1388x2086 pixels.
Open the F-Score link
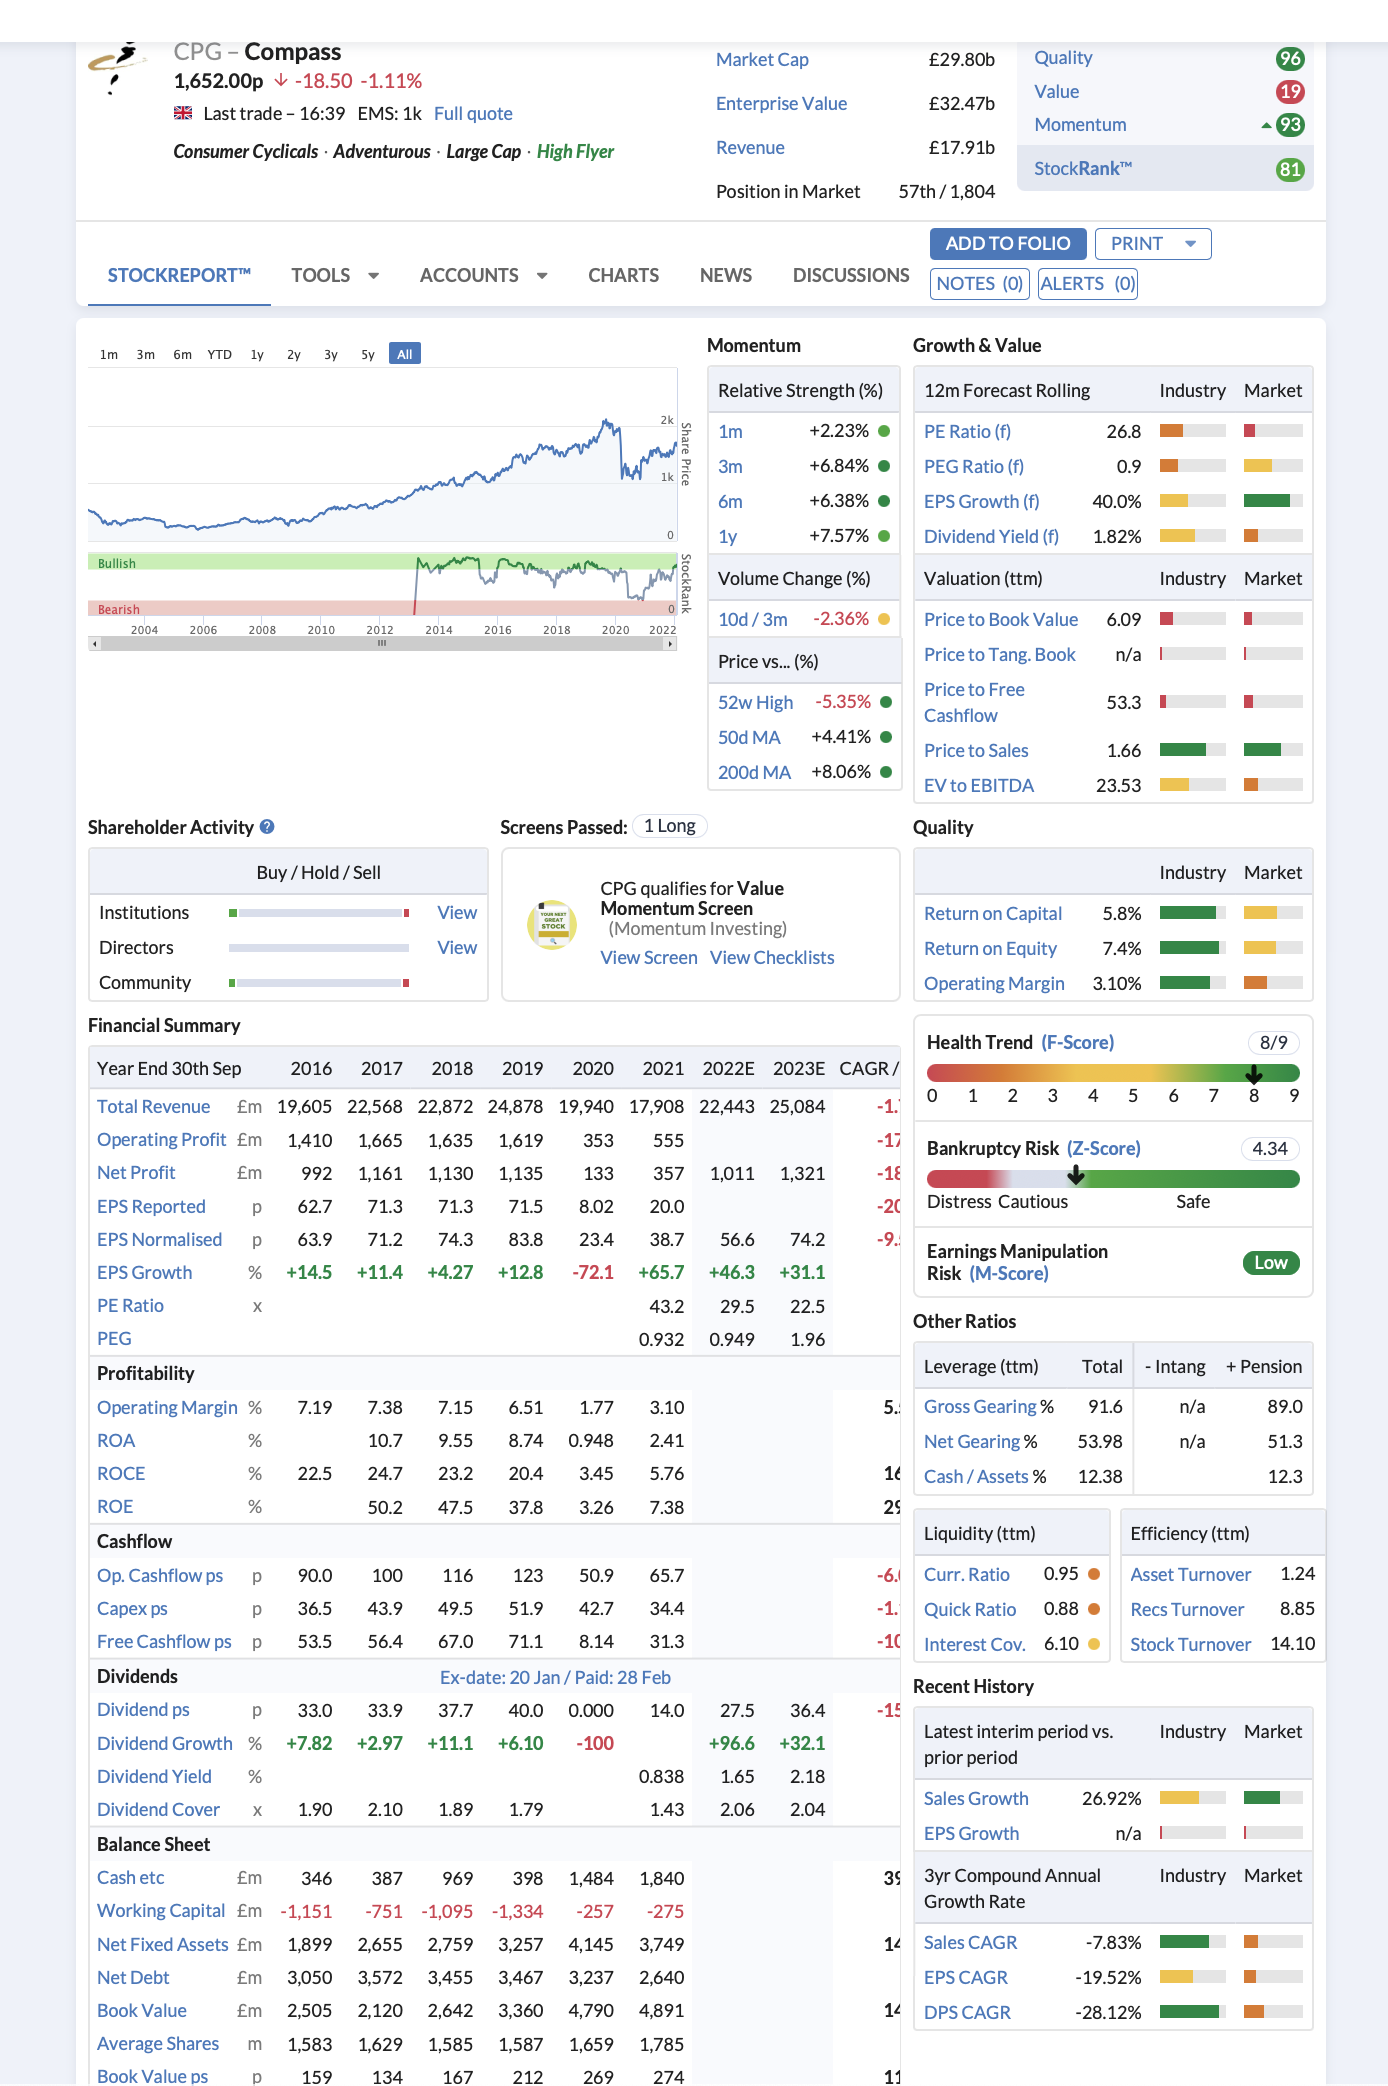(x=1077, y=1043)
